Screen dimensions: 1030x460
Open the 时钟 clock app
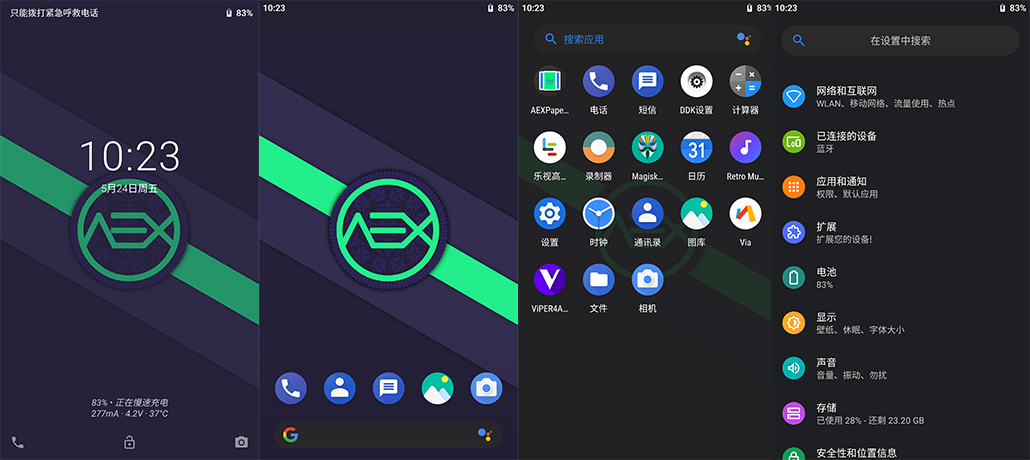click(x=598, y=213)
